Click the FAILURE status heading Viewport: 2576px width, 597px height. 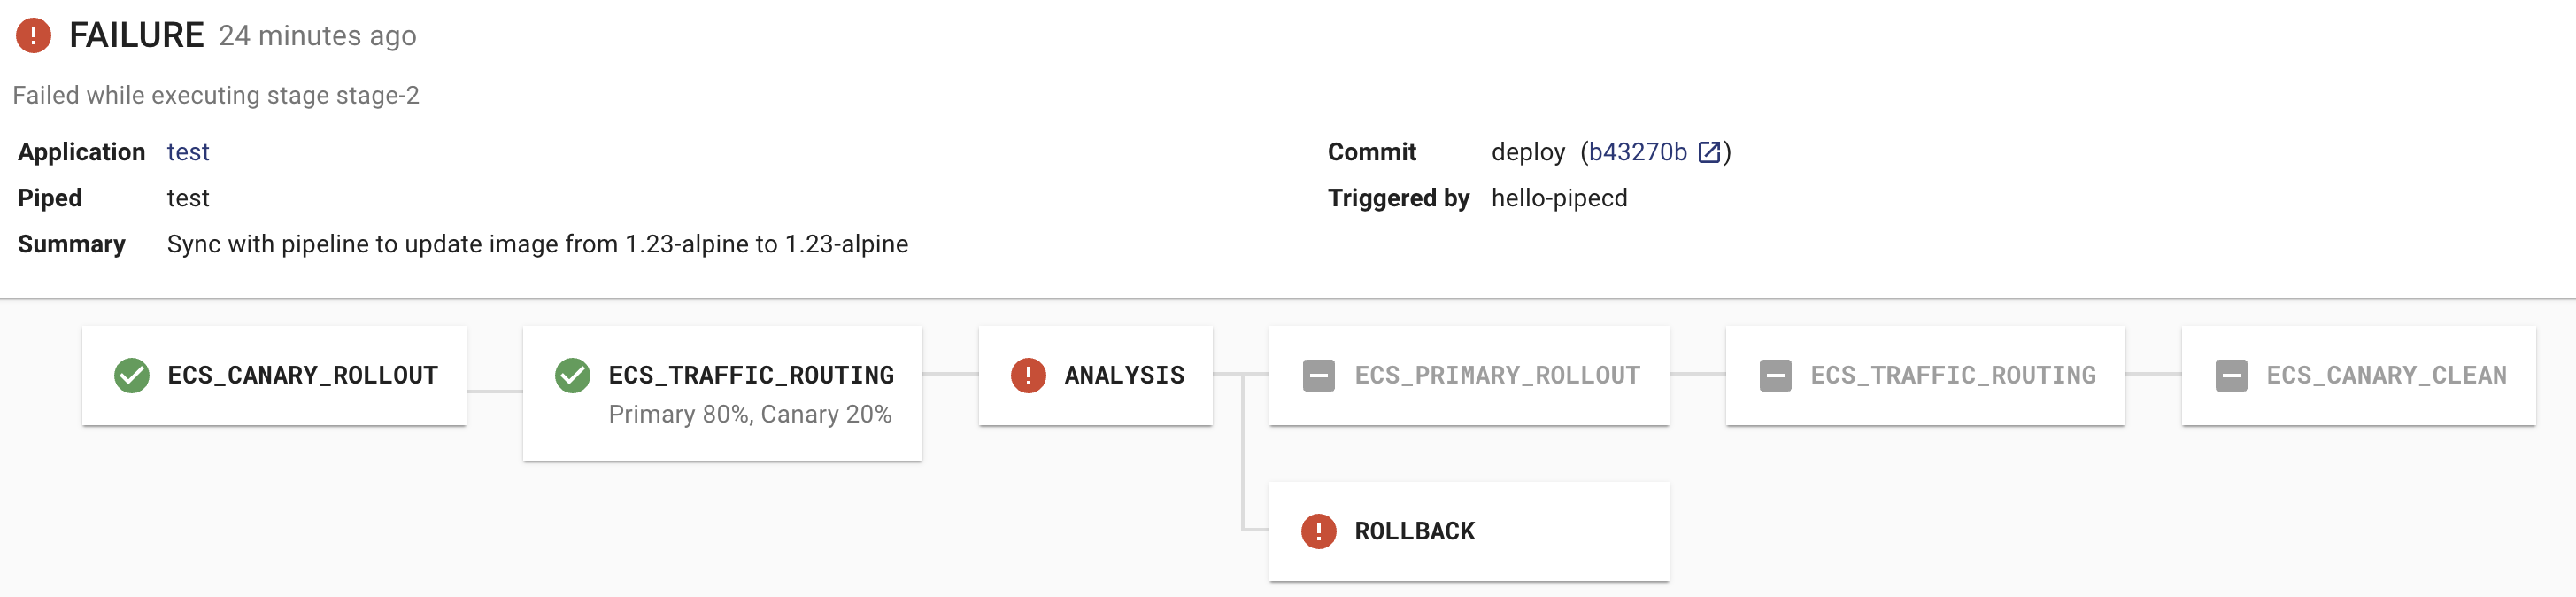tap(136, 36)
